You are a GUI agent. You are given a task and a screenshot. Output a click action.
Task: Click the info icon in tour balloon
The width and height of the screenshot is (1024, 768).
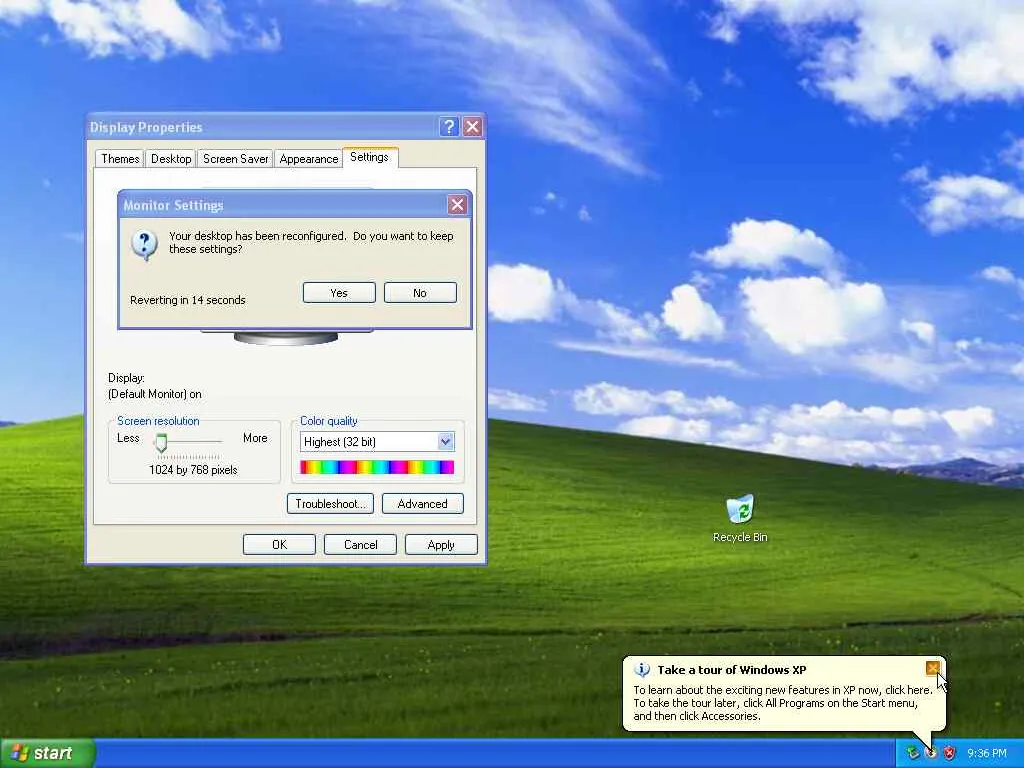[x=642, y=670]
